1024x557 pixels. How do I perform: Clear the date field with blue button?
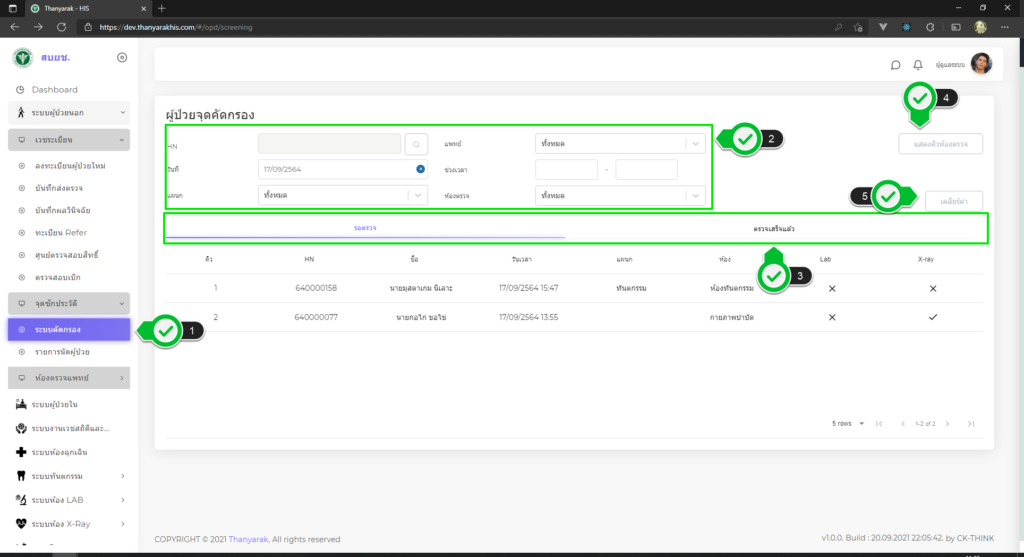tap(421, 169)
